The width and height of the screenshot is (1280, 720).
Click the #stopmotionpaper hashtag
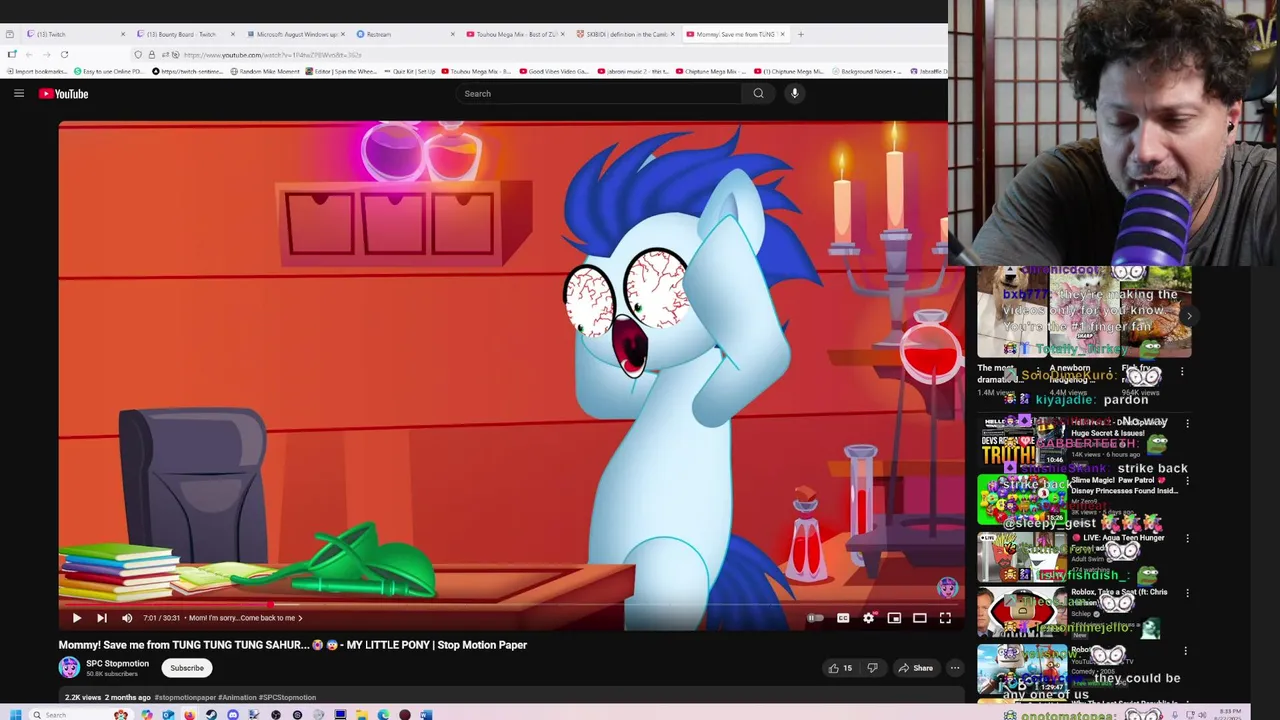click(185, 697)
